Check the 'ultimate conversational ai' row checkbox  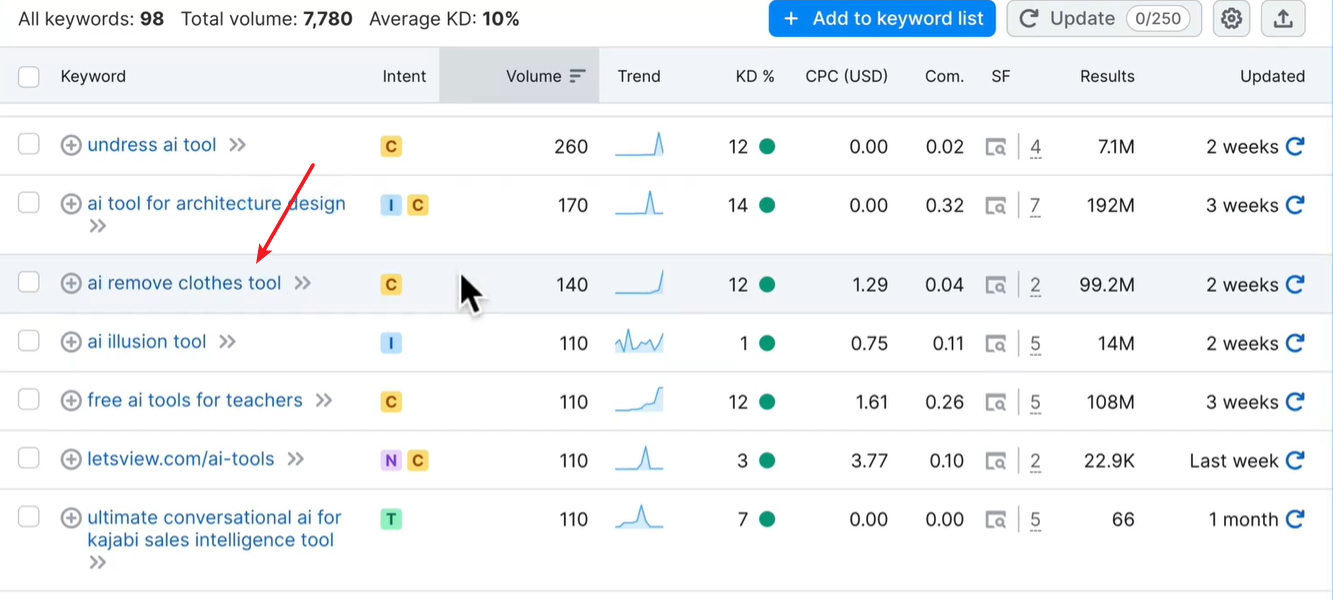point(29,517)
